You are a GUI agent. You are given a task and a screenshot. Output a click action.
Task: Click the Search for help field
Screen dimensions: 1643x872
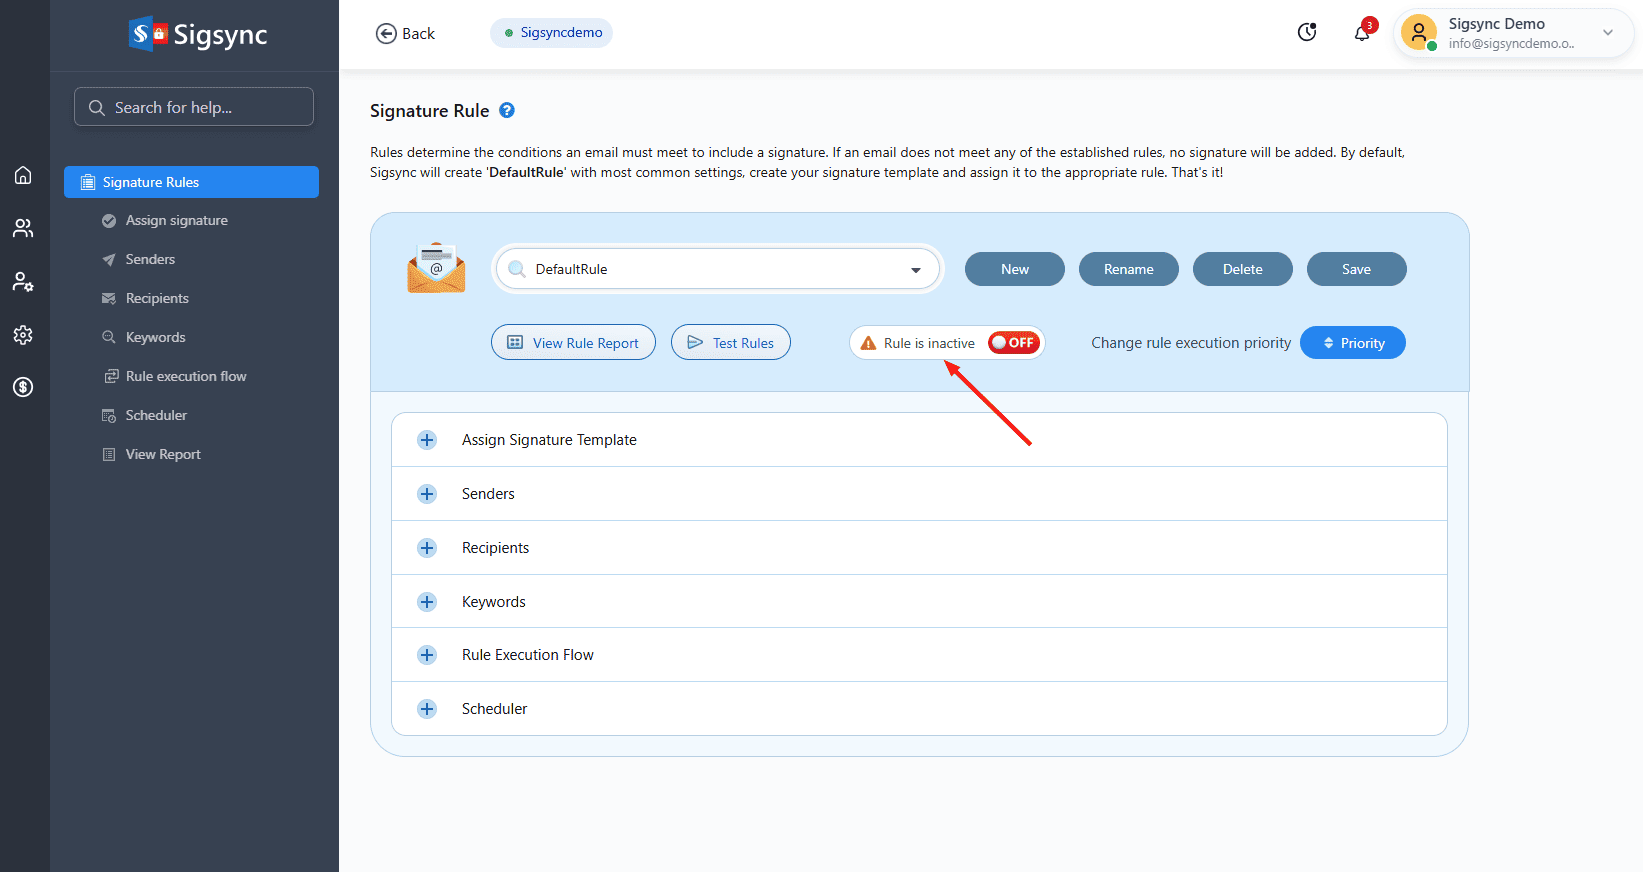(194, 107)
